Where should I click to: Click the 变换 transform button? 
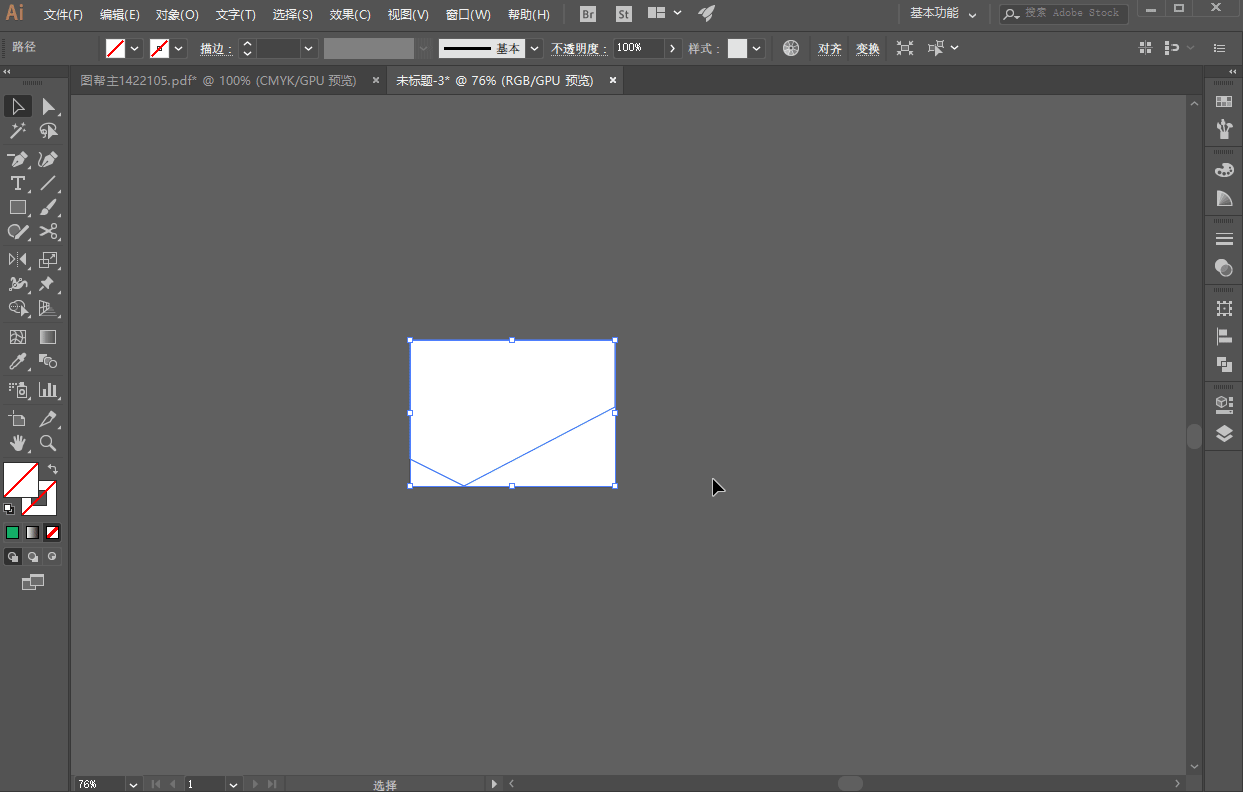click(x=868, y=49)
